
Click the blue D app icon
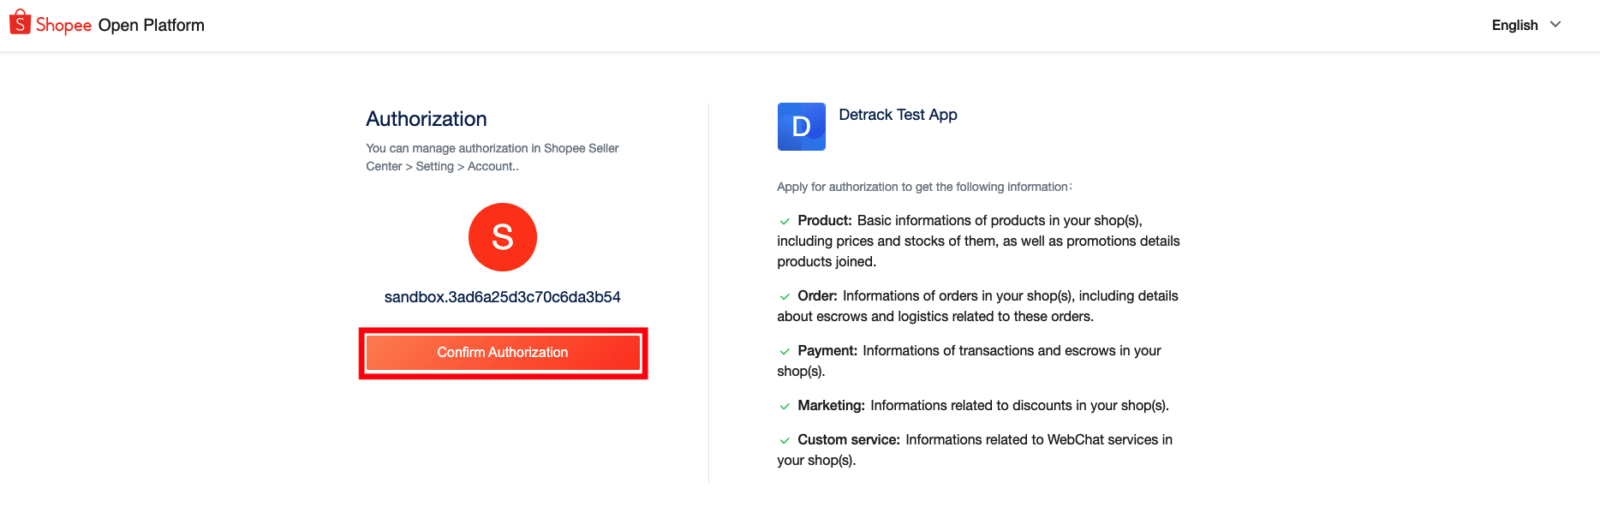[x=801, y=127]
